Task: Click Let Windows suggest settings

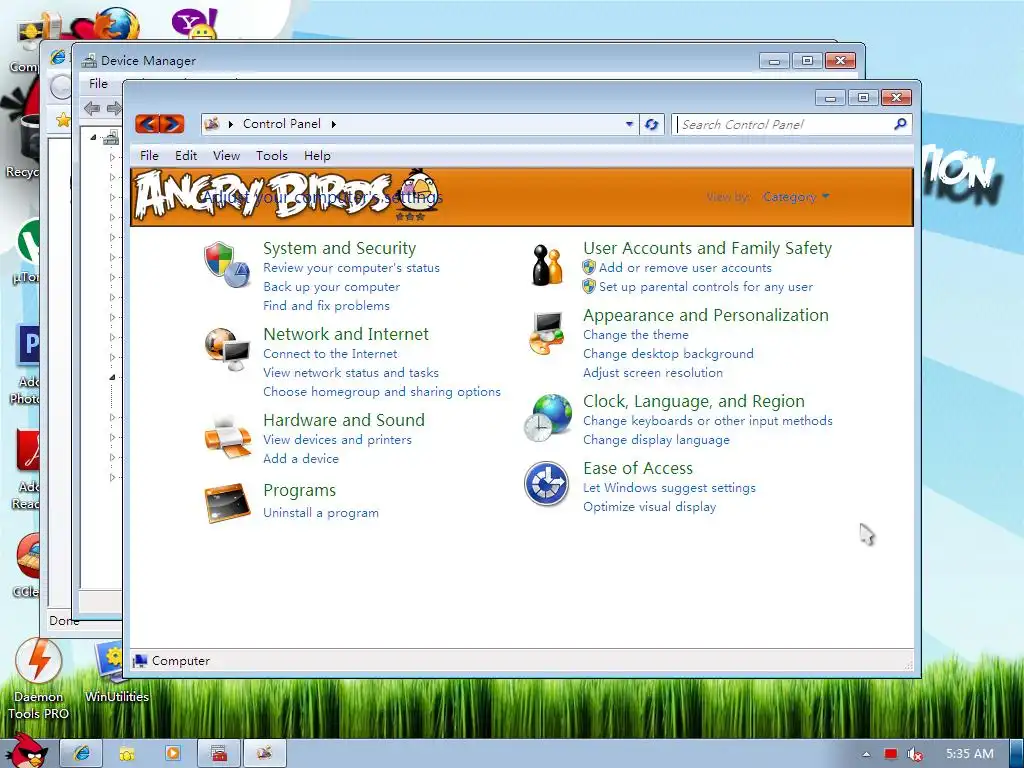Action: coord(669,488)
